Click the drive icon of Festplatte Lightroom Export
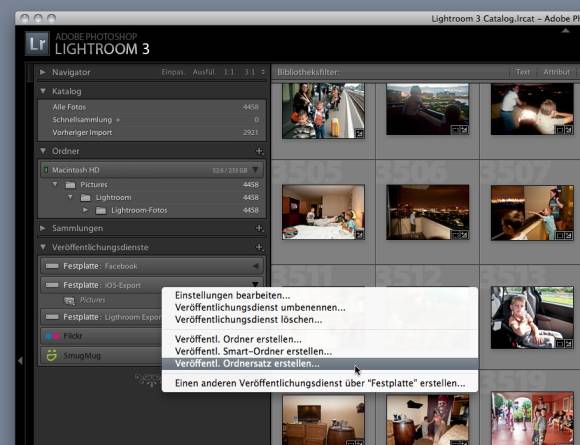The image size is (580, 445). 52,317
